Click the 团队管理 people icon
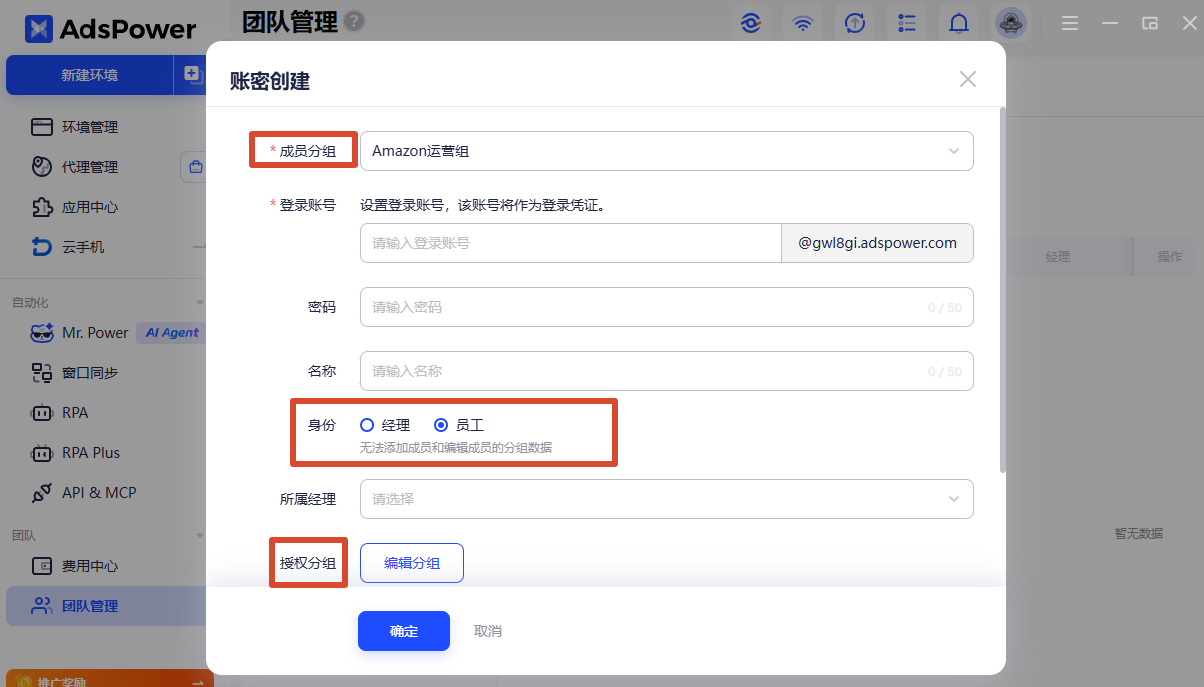 pyautogui.click(x=41, y=606)
